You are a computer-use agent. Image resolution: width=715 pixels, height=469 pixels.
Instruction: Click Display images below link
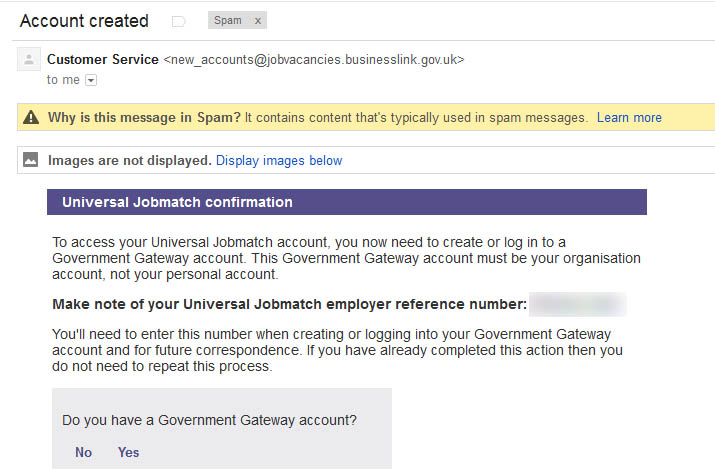point(279,160)
